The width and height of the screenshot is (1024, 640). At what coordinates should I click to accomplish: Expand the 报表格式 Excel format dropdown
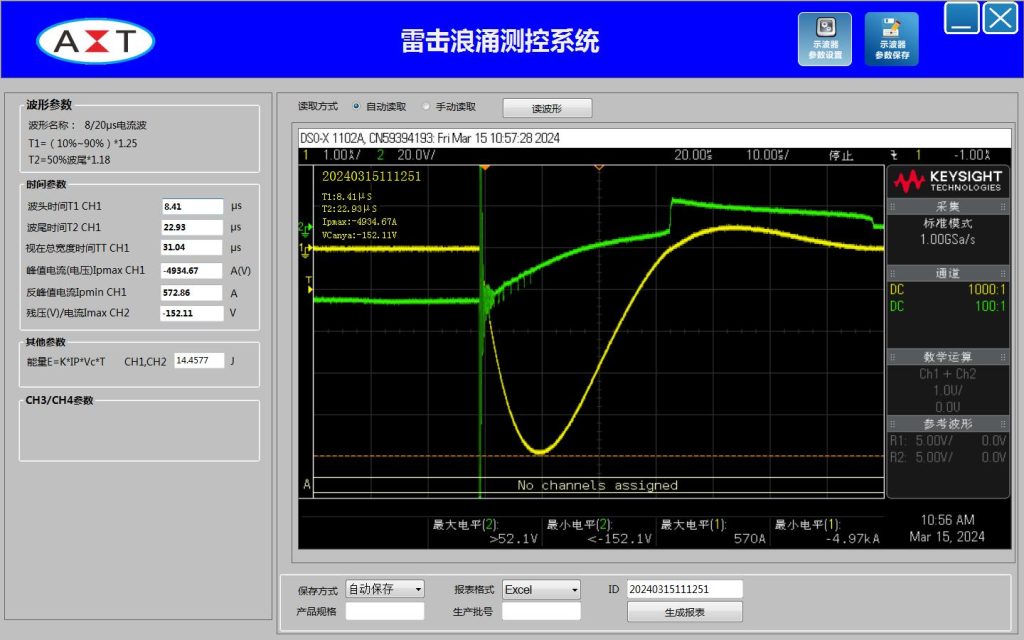coord(541,590)
